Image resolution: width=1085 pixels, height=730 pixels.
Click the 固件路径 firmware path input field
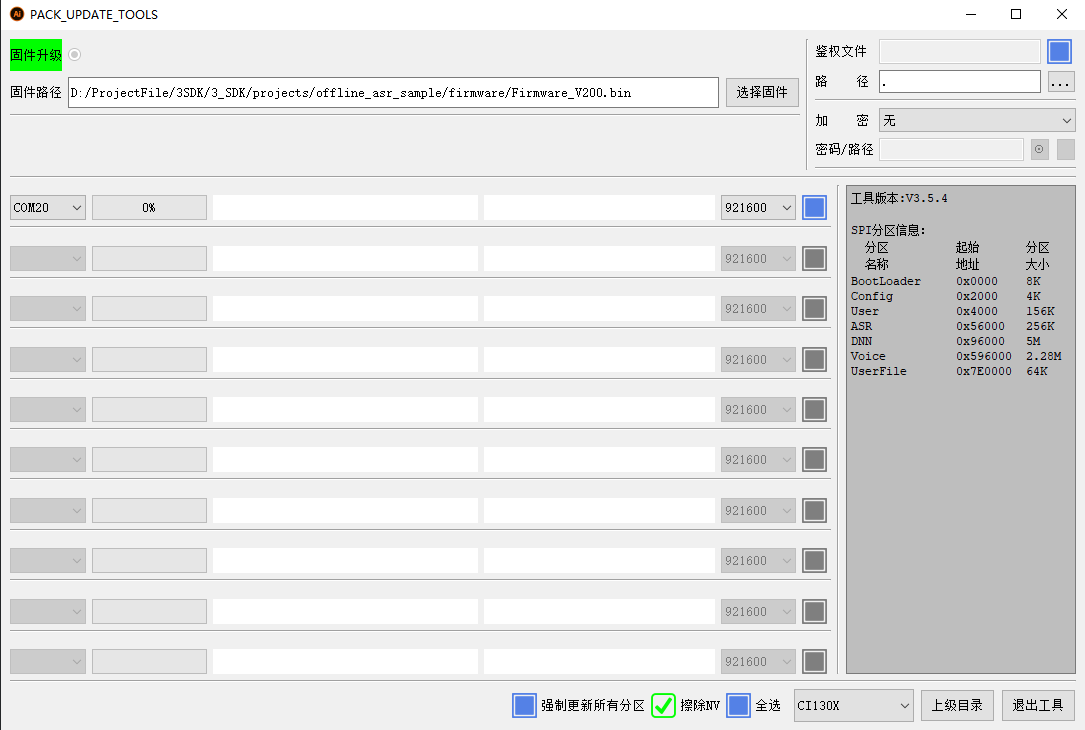coord(393,93)
